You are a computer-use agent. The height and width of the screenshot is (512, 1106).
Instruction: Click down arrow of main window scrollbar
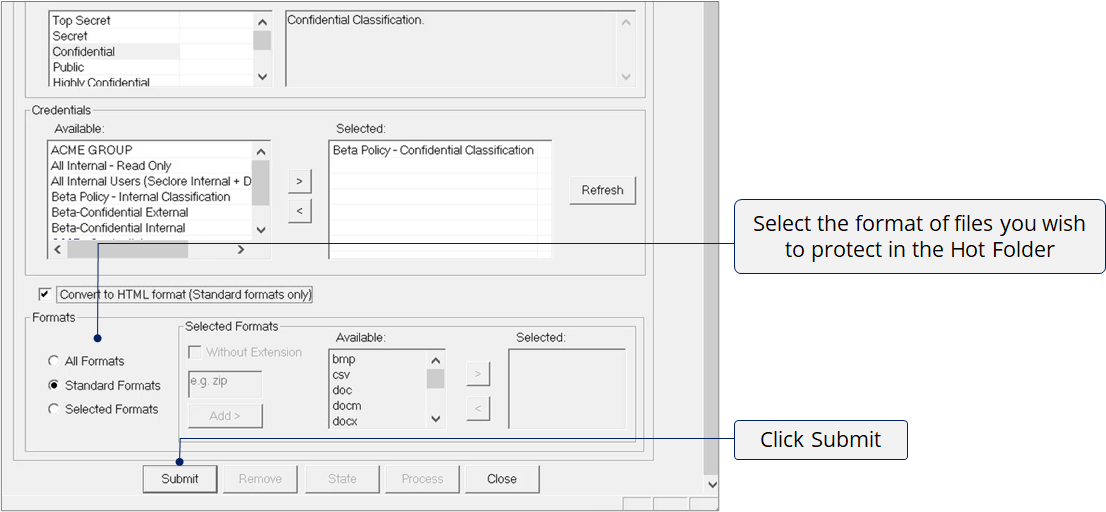click(x=711, y=484)
